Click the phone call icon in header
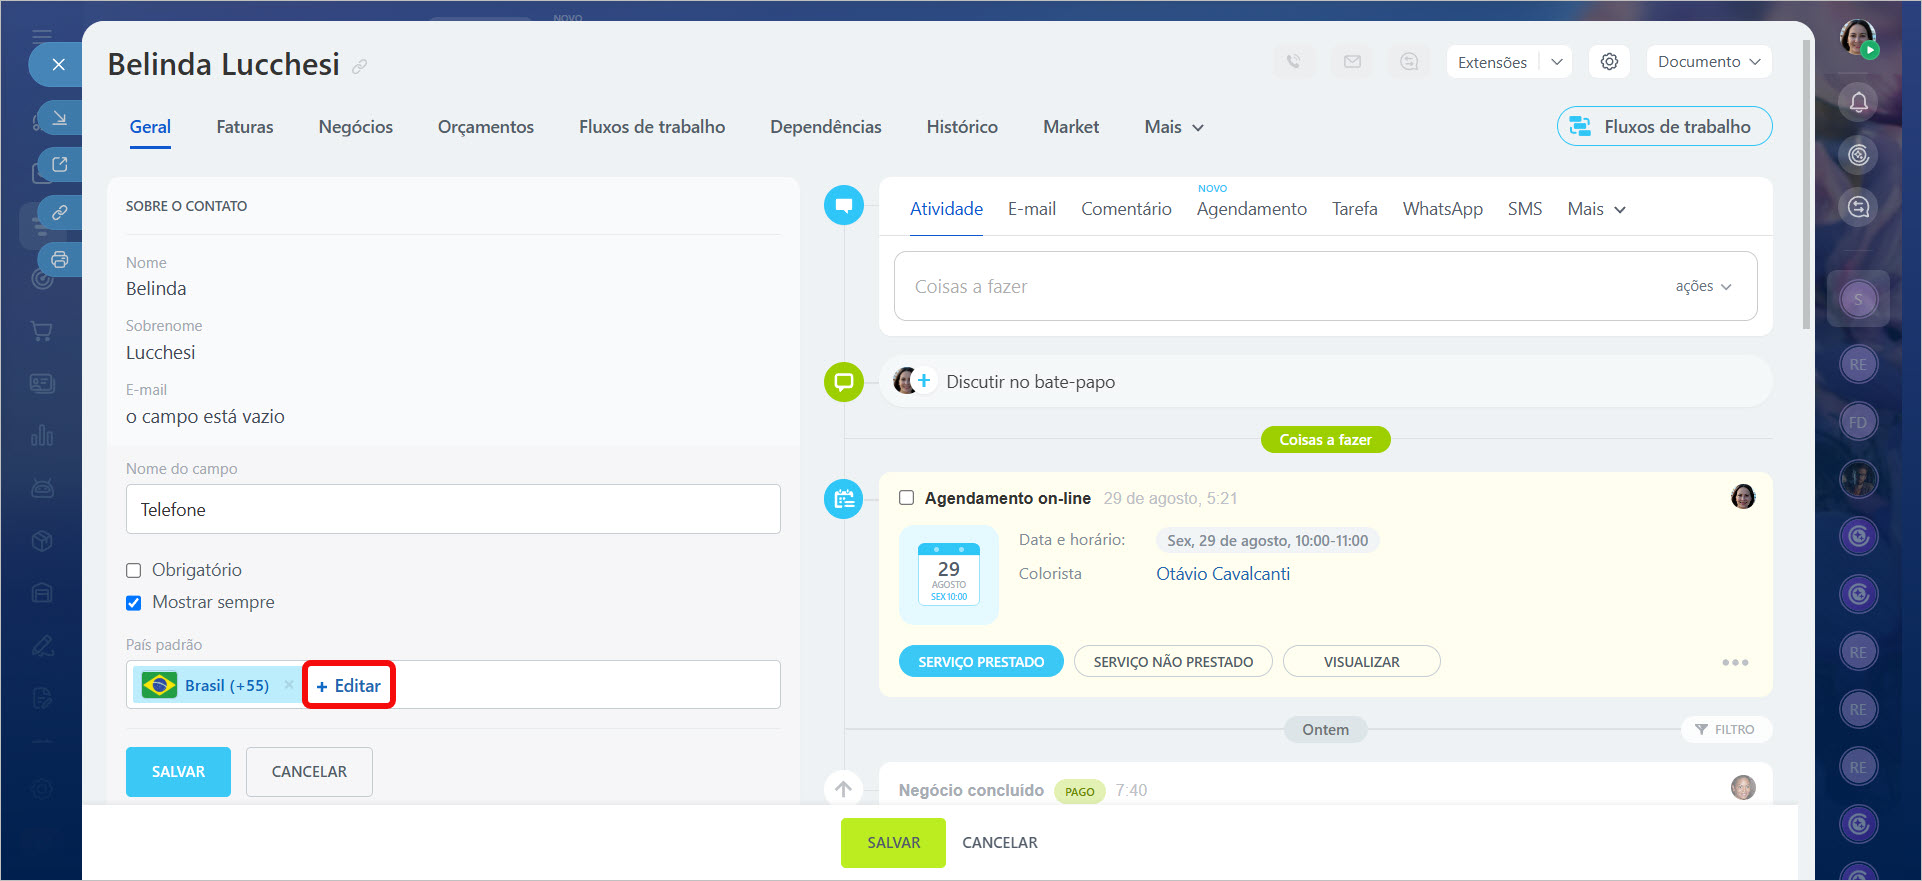This screenshot has height=881, width=1922. (x=1294, y=62)
